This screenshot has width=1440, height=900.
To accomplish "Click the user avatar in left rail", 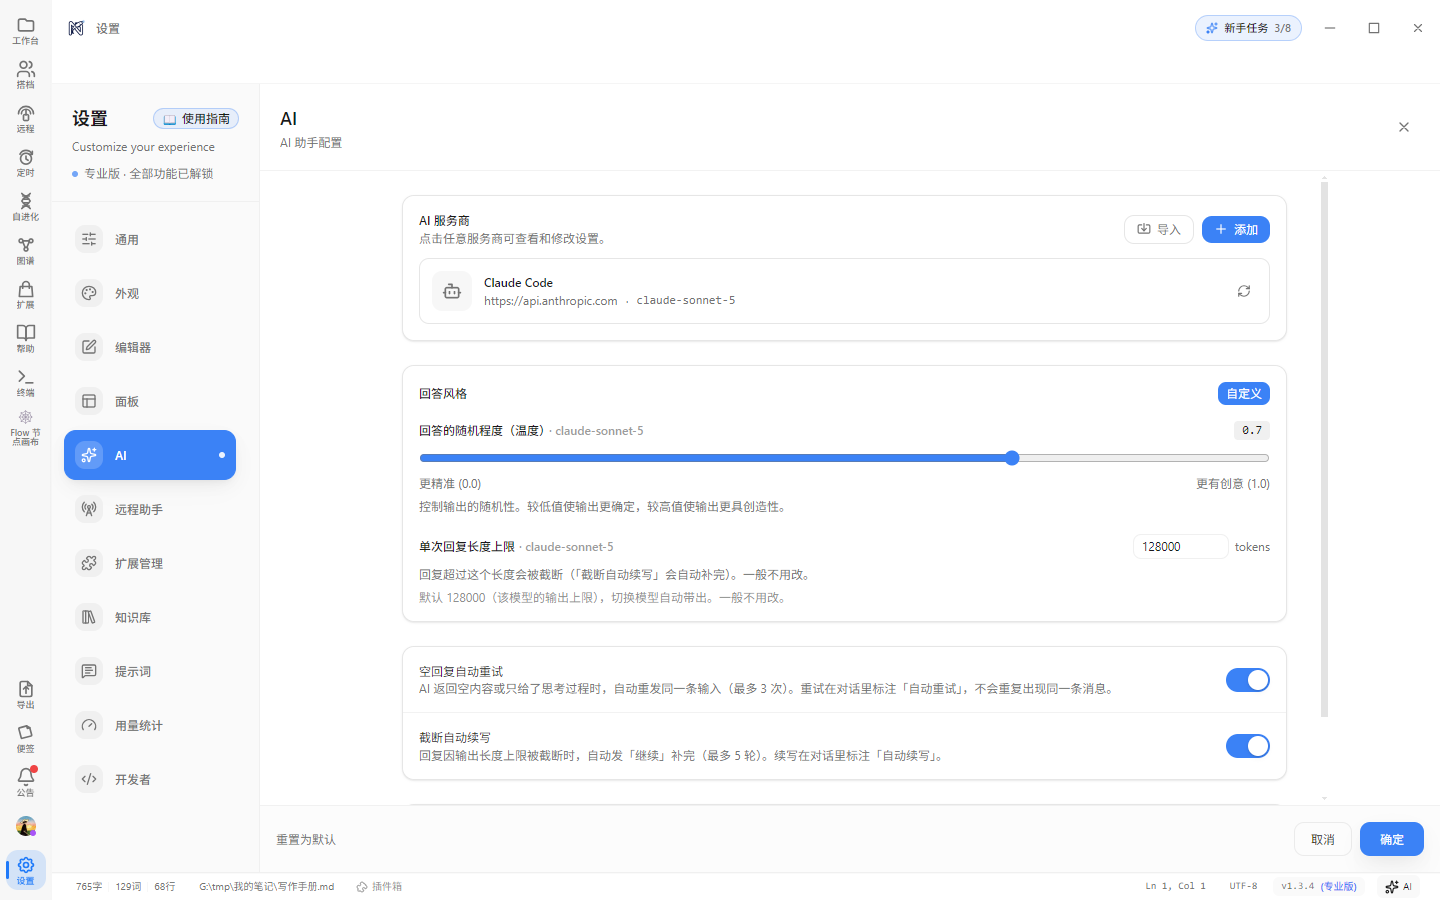I will [26, 826].
